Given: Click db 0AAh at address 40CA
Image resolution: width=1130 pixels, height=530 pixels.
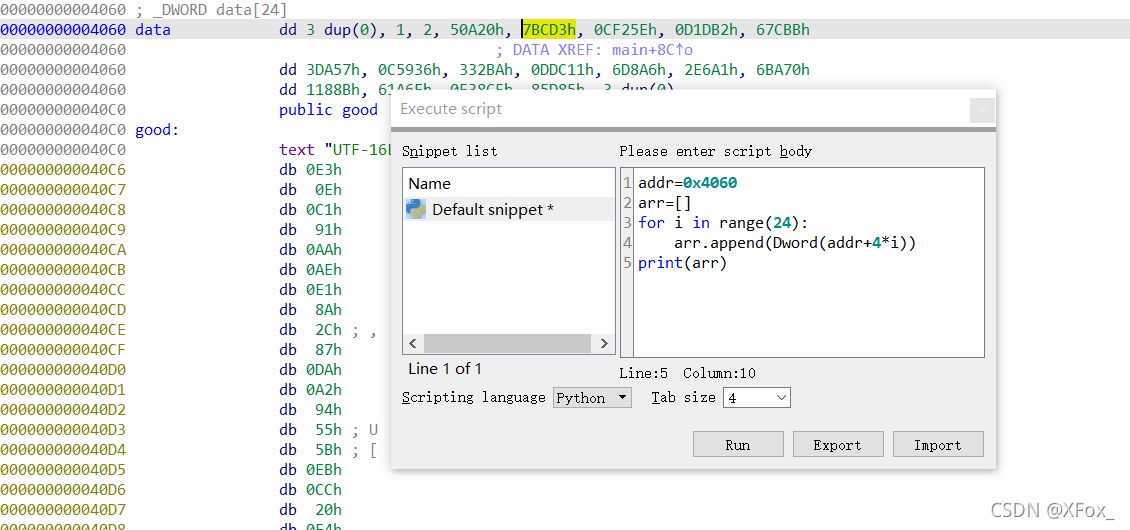Looking at the screenshot, I should (x=311, y=250).
